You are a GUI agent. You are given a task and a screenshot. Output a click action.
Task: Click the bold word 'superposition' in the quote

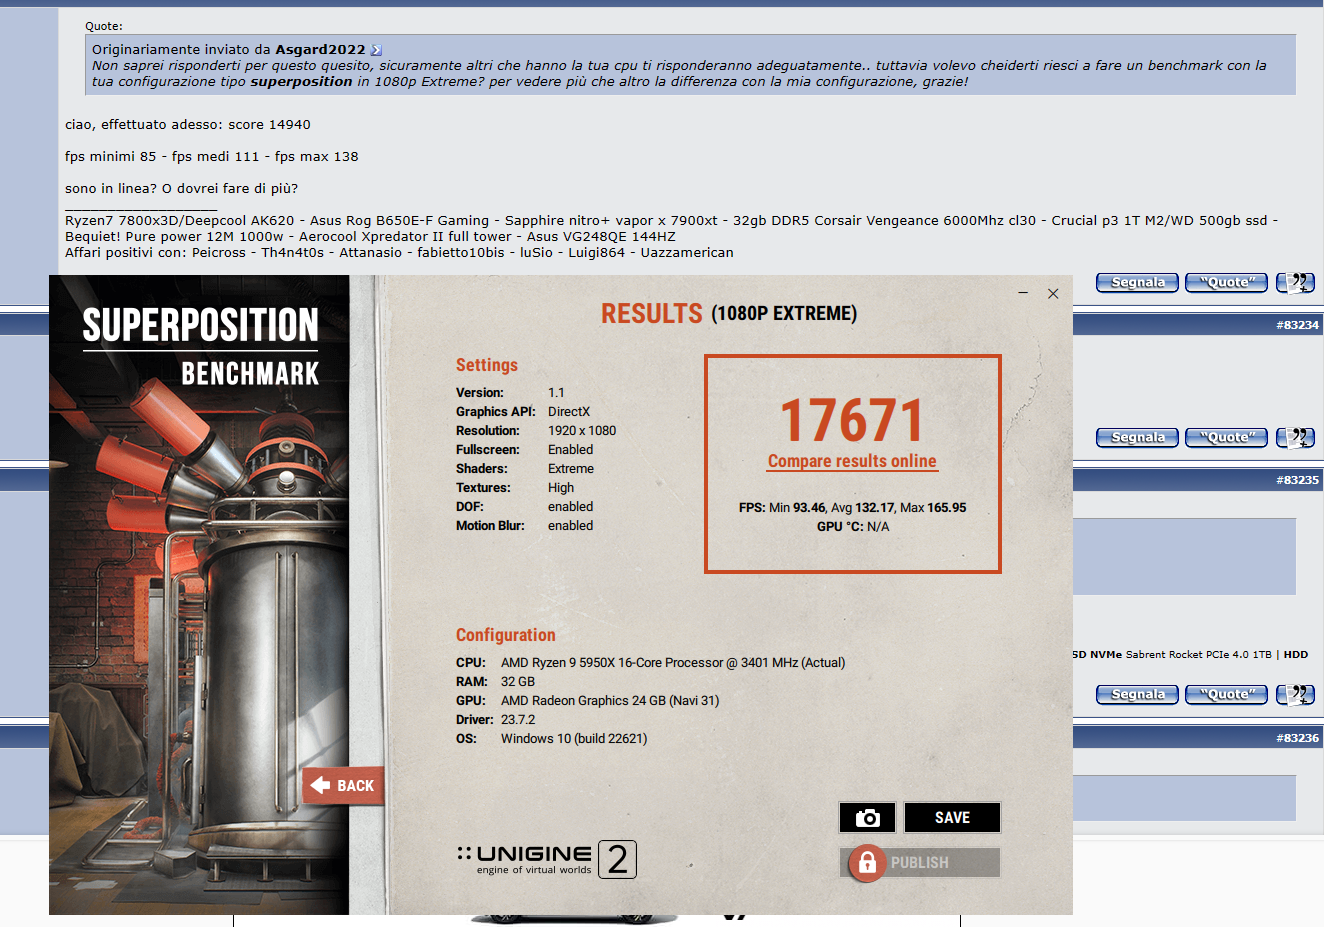point(301,82)
